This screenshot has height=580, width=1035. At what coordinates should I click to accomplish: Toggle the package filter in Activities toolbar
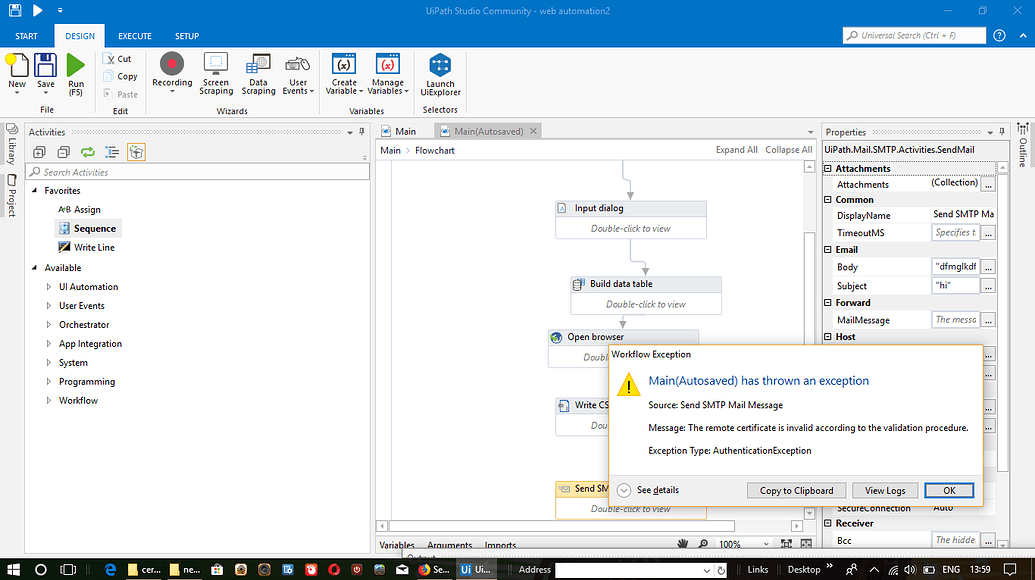tap(137, 151)
